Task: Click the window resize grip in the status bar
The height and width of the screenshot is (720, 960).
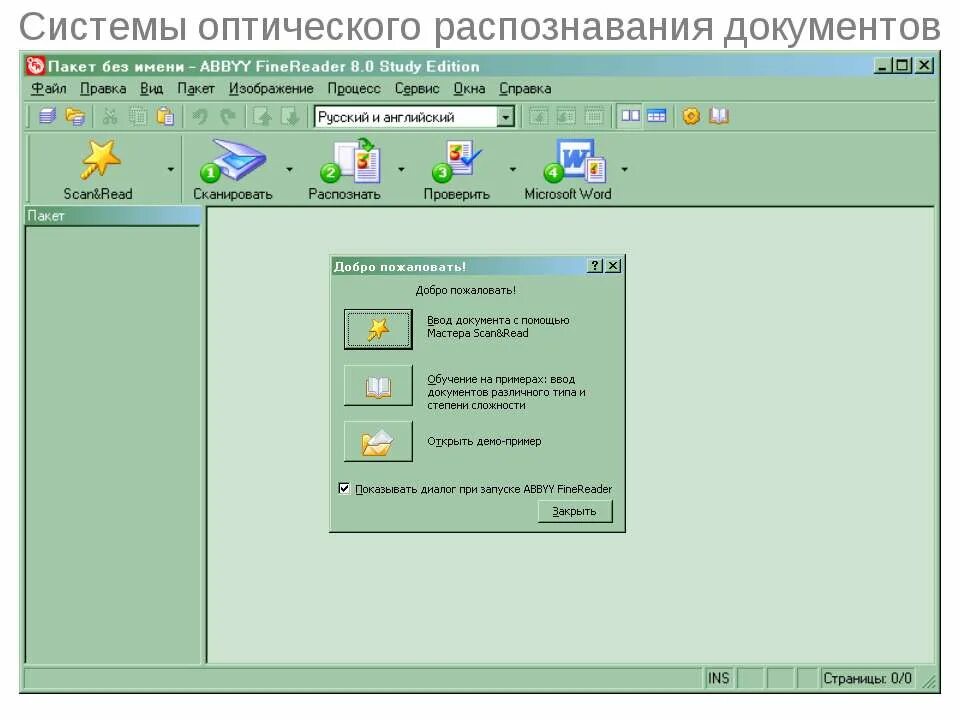Action: coord(929,680)
